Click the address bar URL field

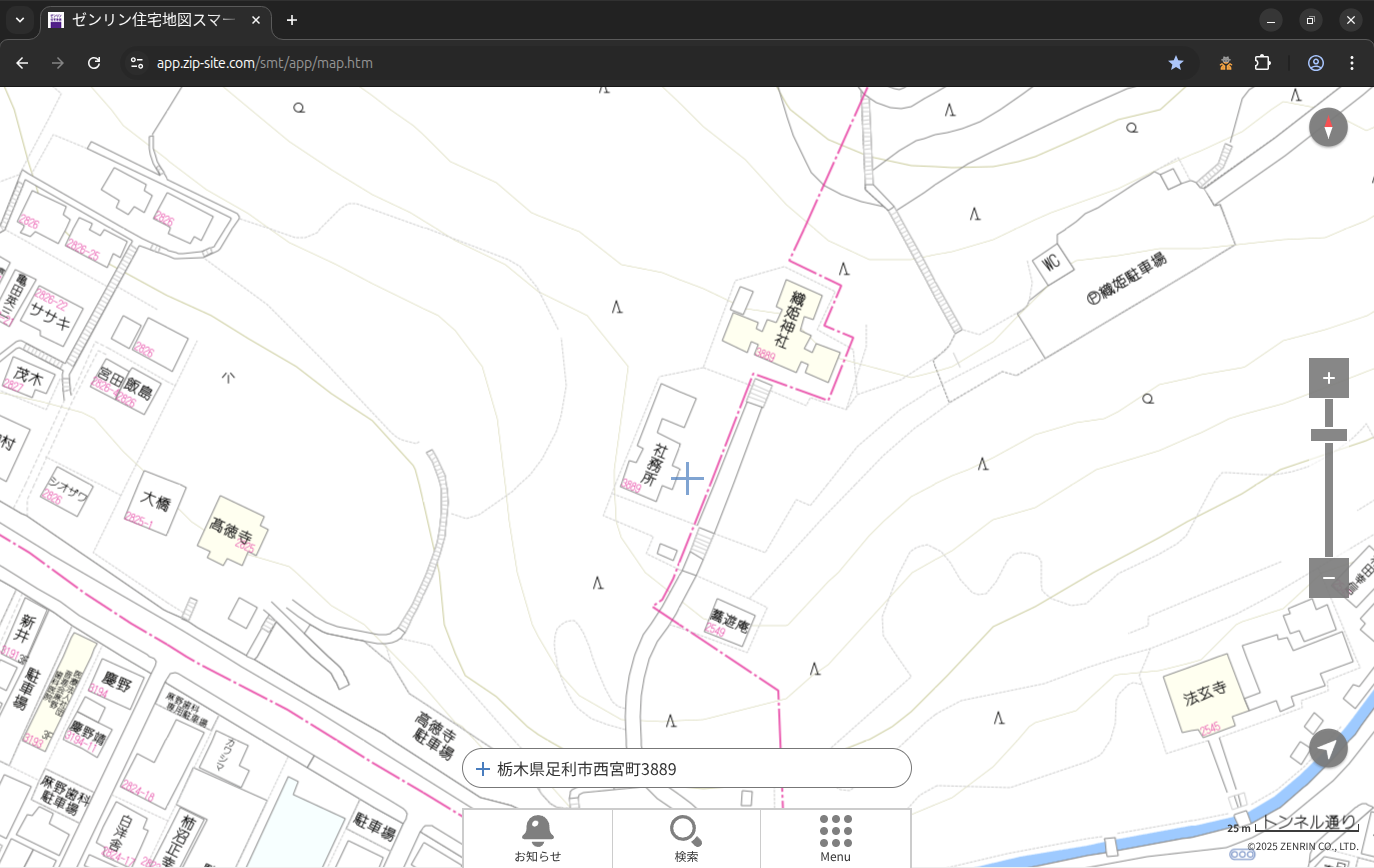(600, 63)
